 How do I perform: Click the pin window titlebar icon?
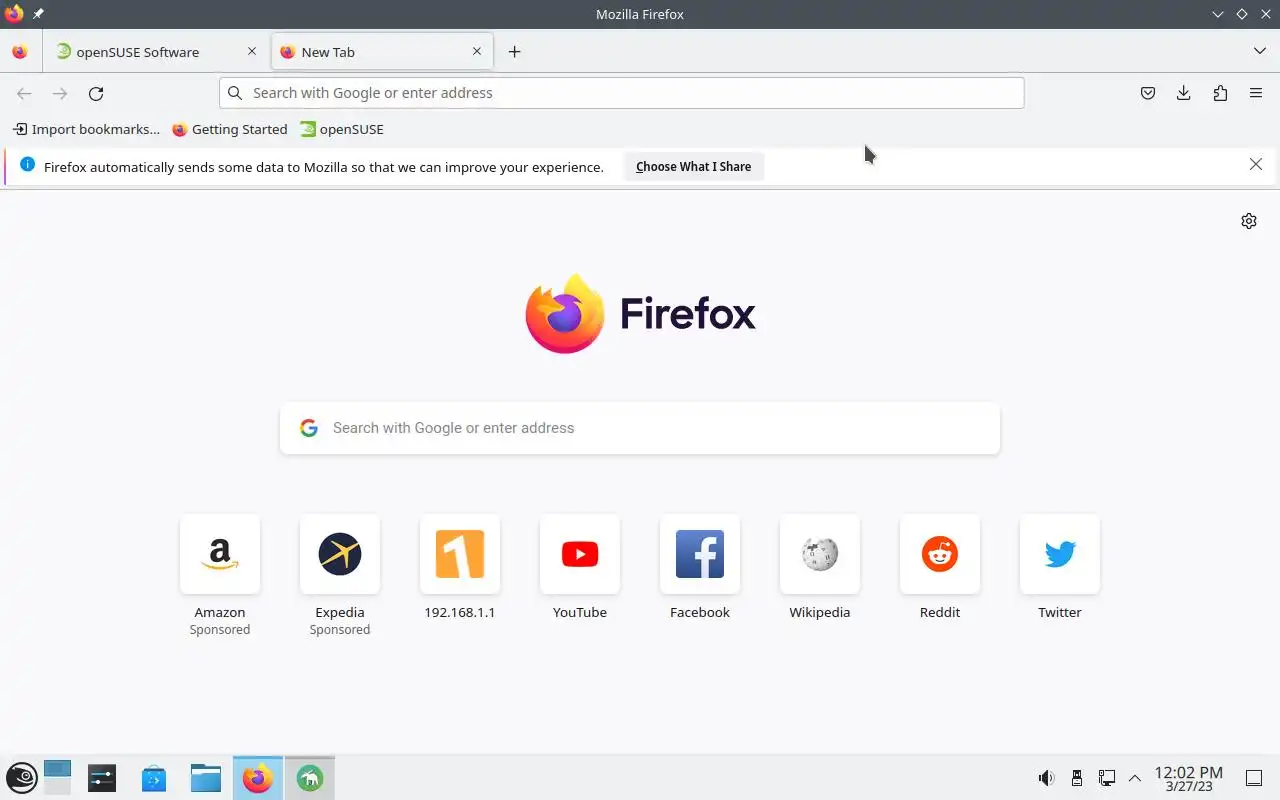pyautogui.click(x=38, y=14)
